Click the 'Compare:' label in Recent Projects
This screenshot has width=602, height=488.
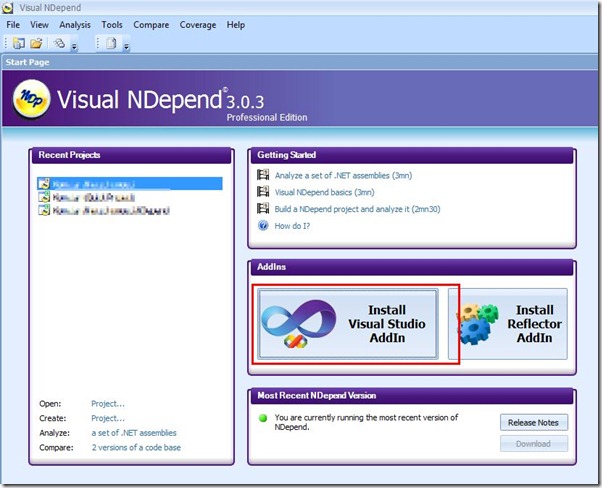[x=56, y=448]
